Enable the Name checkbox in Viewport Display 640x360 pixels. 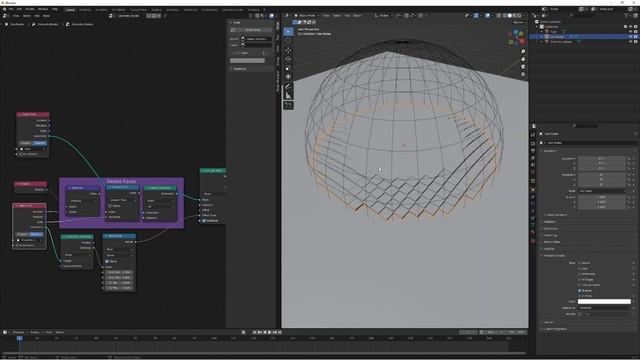coord(580,263)
